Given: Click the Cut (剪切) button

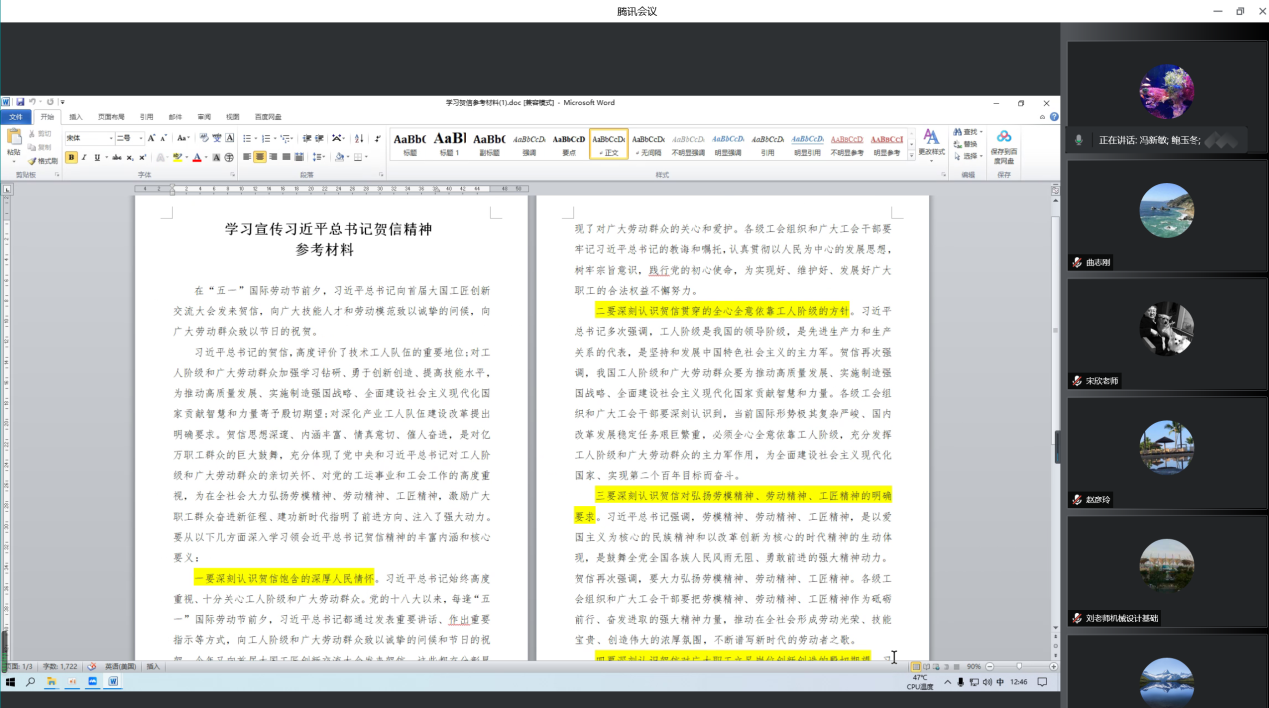Looking at the screenshot, I should (x=41, y=133).
